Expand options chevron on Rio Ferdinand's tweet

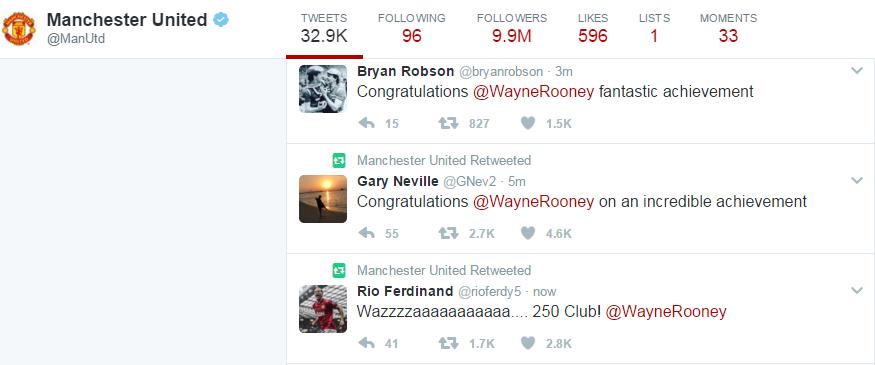pos(857,290)
